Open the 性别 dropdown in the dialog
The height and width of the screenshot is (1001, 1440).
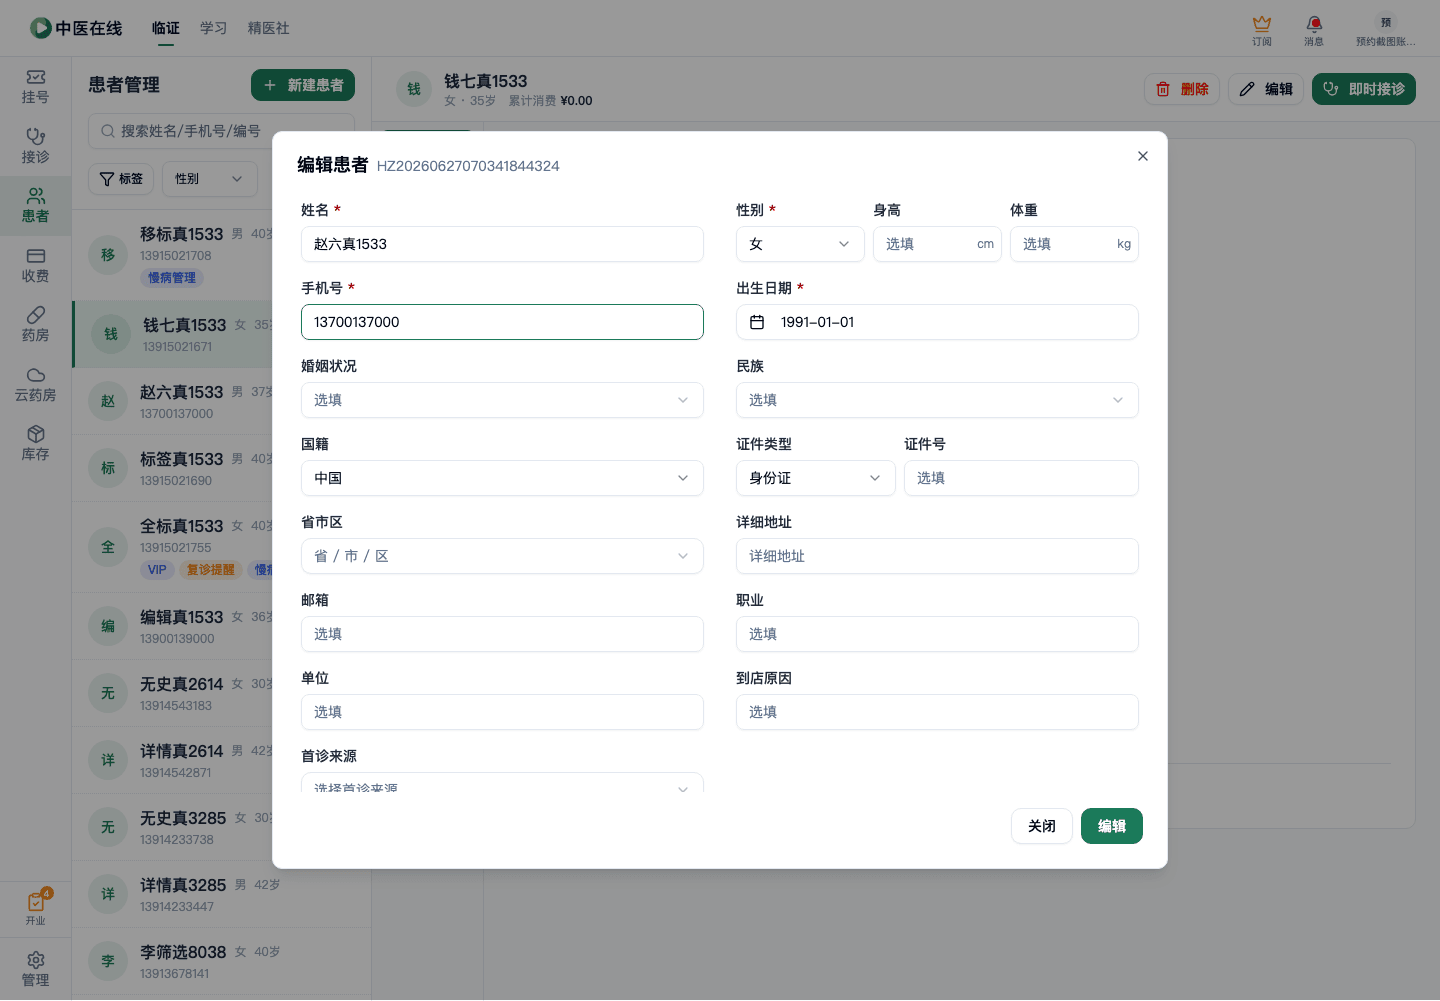(x=800, y=244)
